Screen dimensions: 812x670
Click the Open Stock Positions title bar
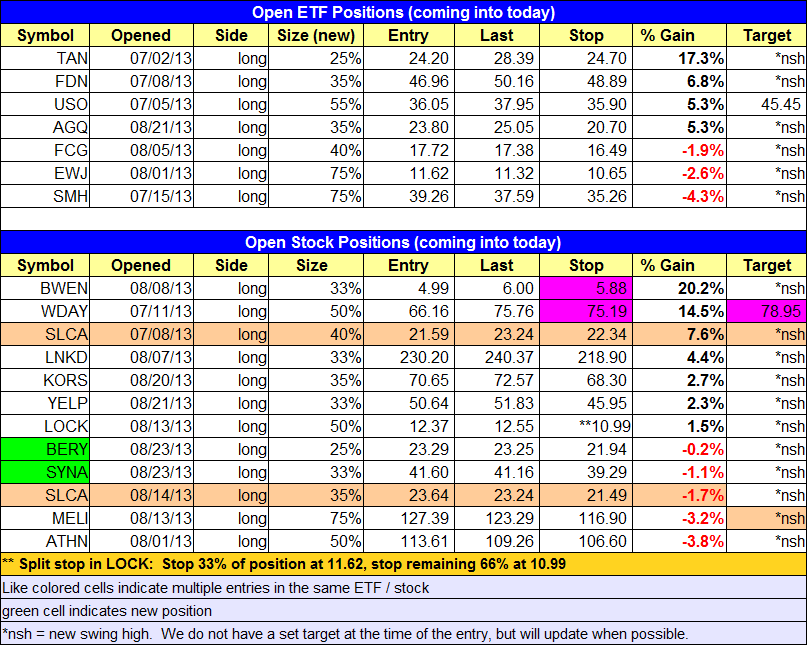point(403,242)
